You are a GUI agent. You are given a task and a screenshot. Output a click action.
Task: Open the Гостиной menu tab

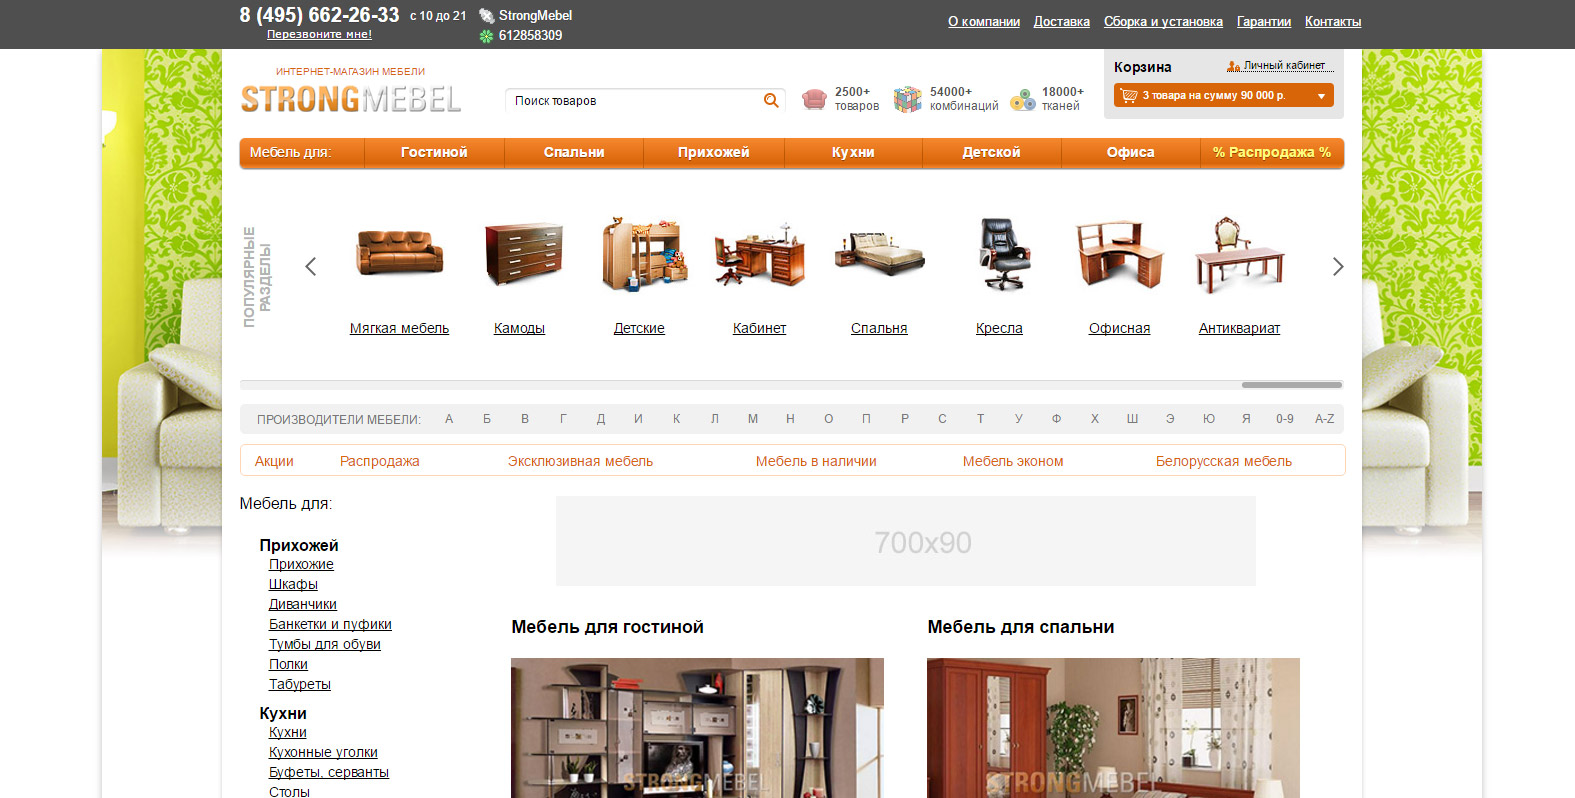[434, 152]
